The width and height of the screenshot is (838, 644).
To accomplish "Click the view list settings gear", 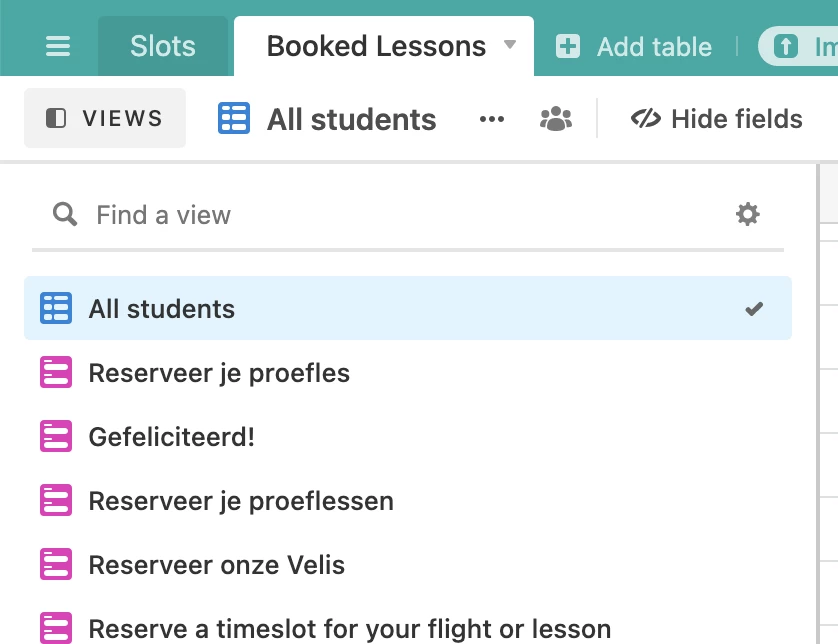I will [748, 214].
